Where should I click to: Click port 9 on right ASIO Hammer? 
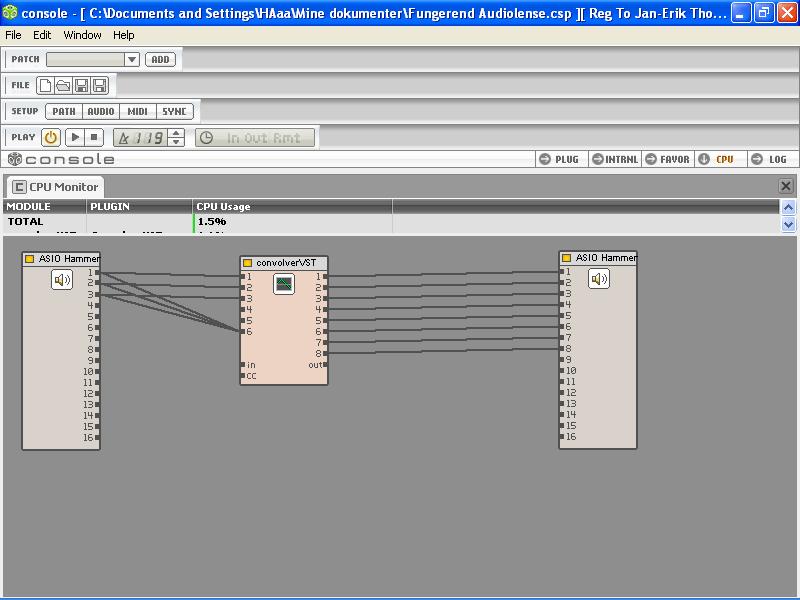[562, 359]
